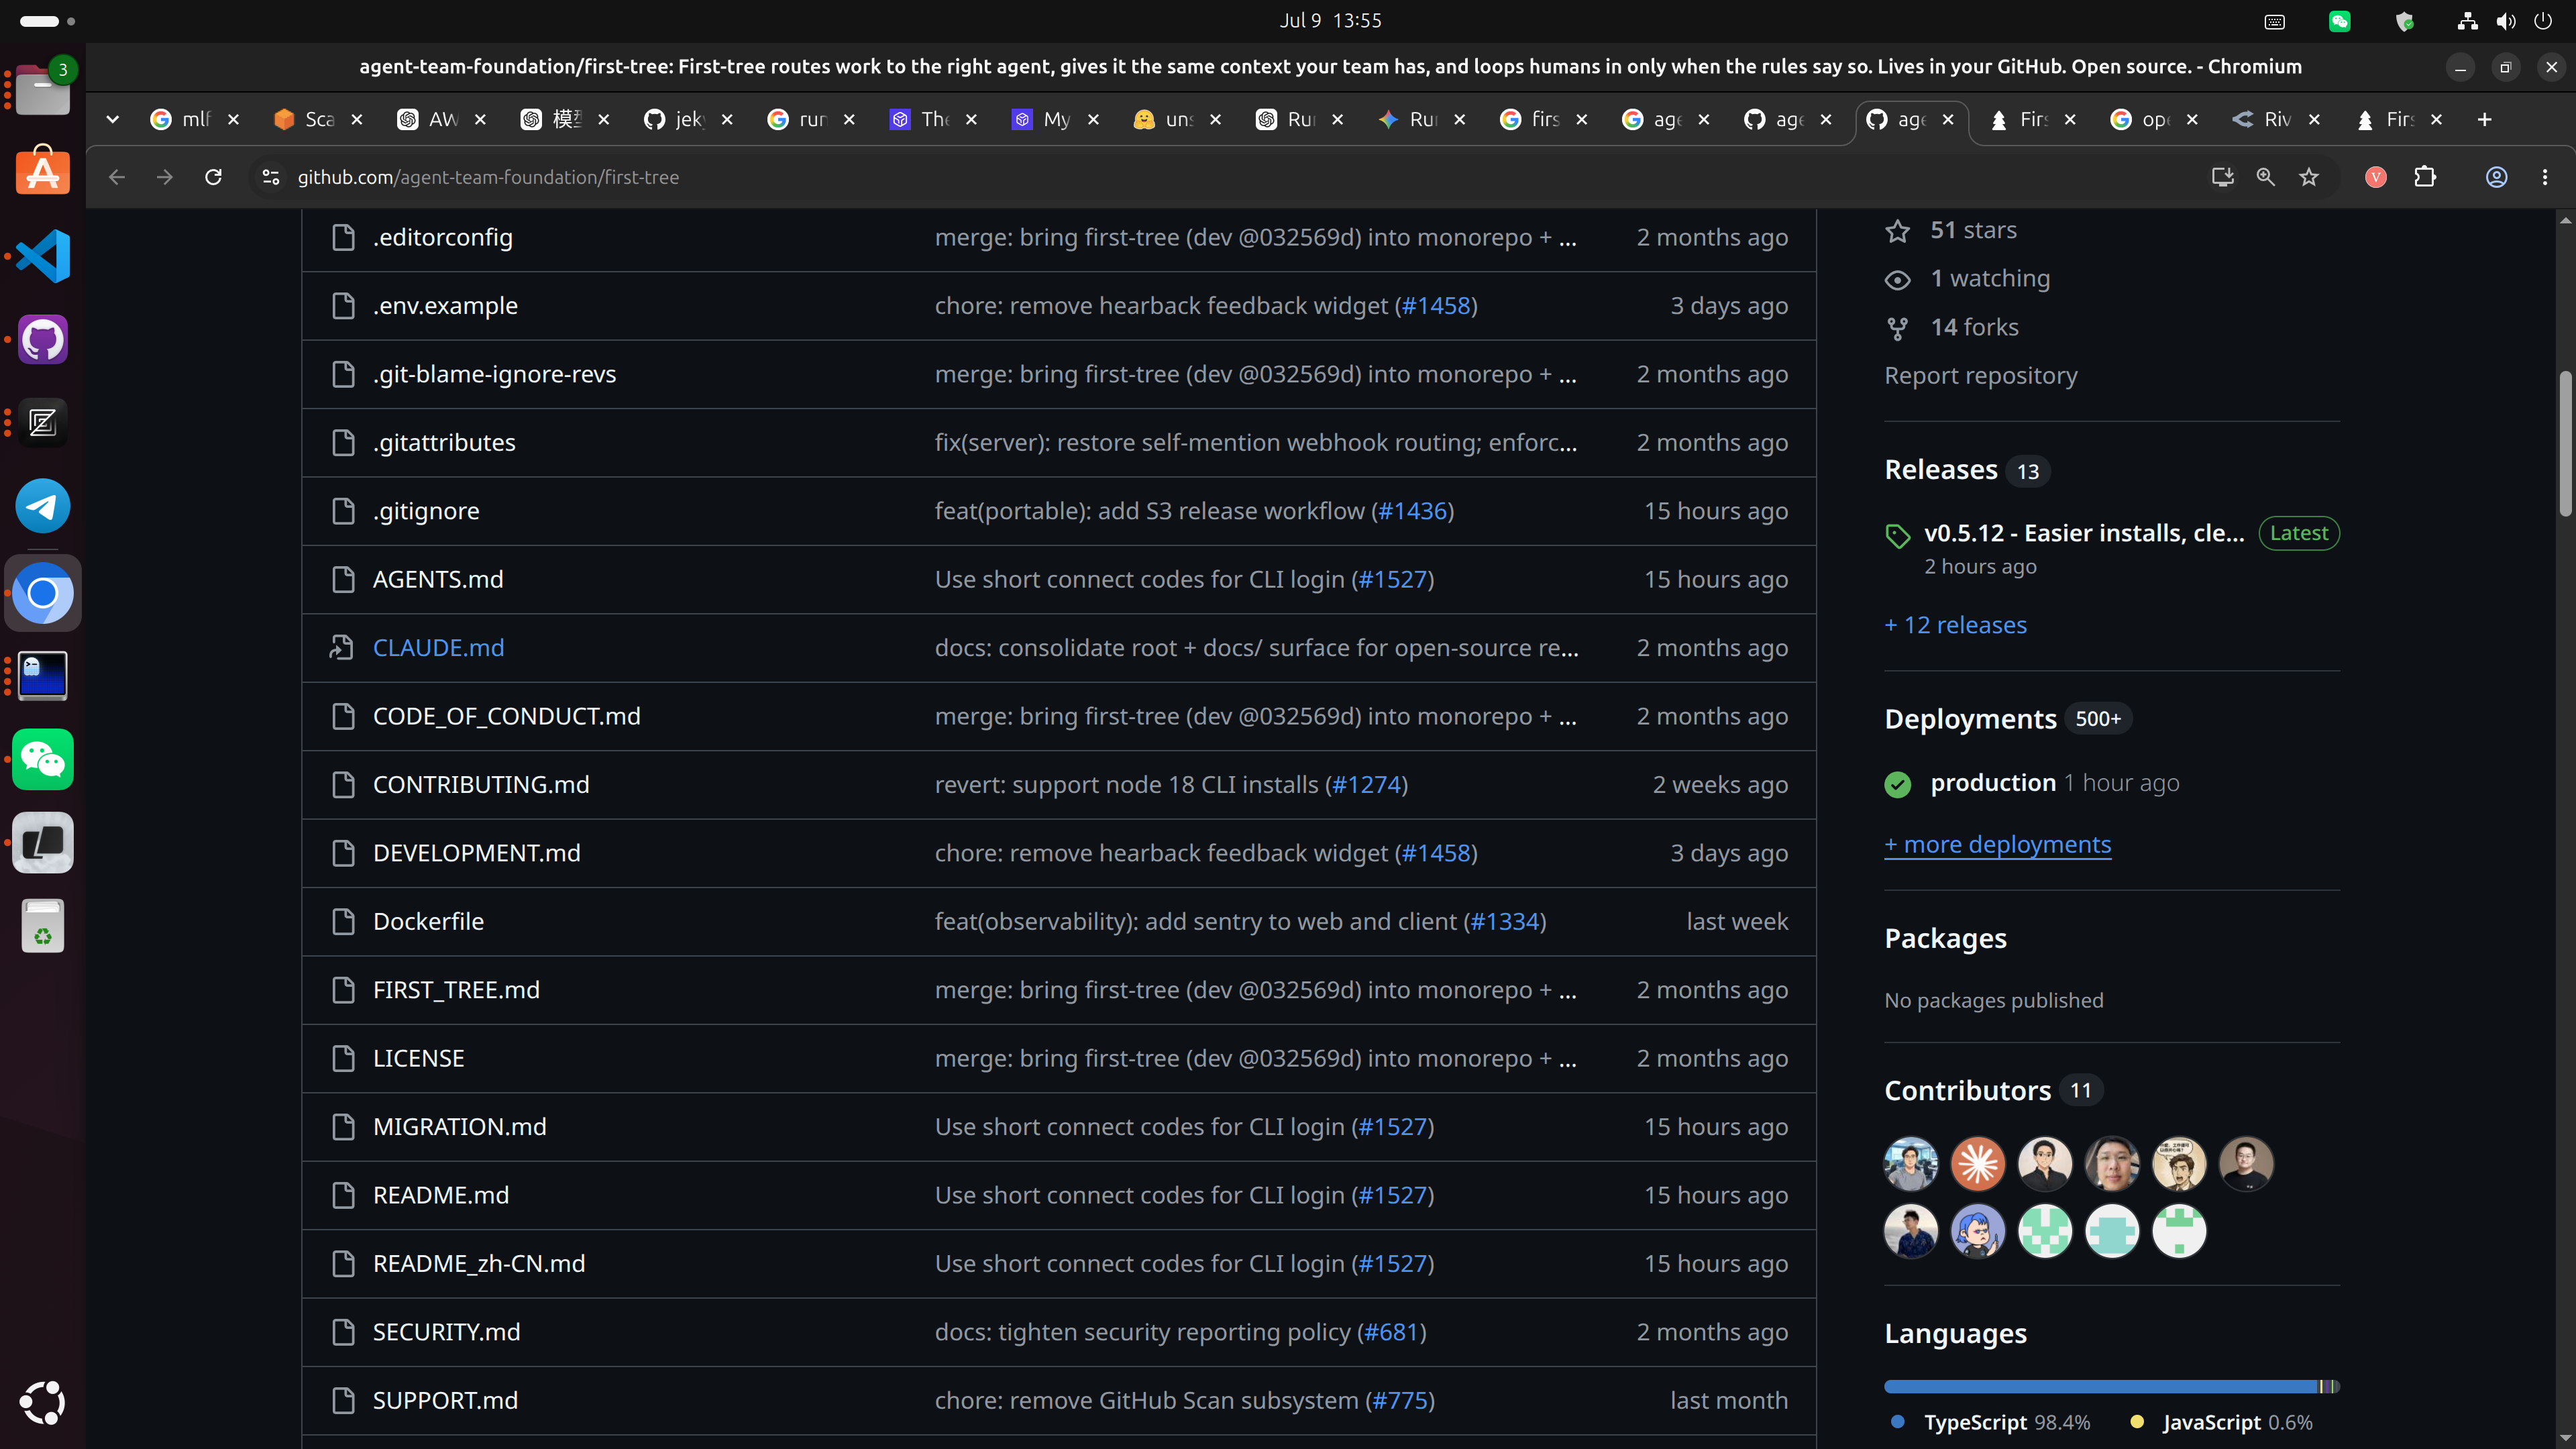The width and height of the screenshot is (2576, 1449).
Task: Click the page vertical scrollbar thumb
Action: tap(2565, 443)
